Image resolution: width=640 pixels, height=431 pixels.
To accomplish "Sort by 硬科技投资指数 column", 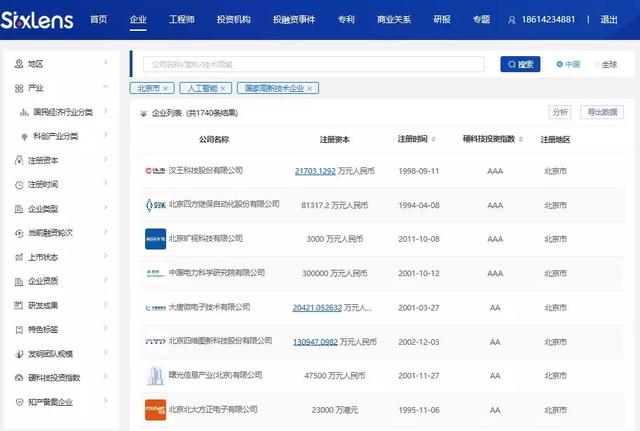I will pos(521,140).
